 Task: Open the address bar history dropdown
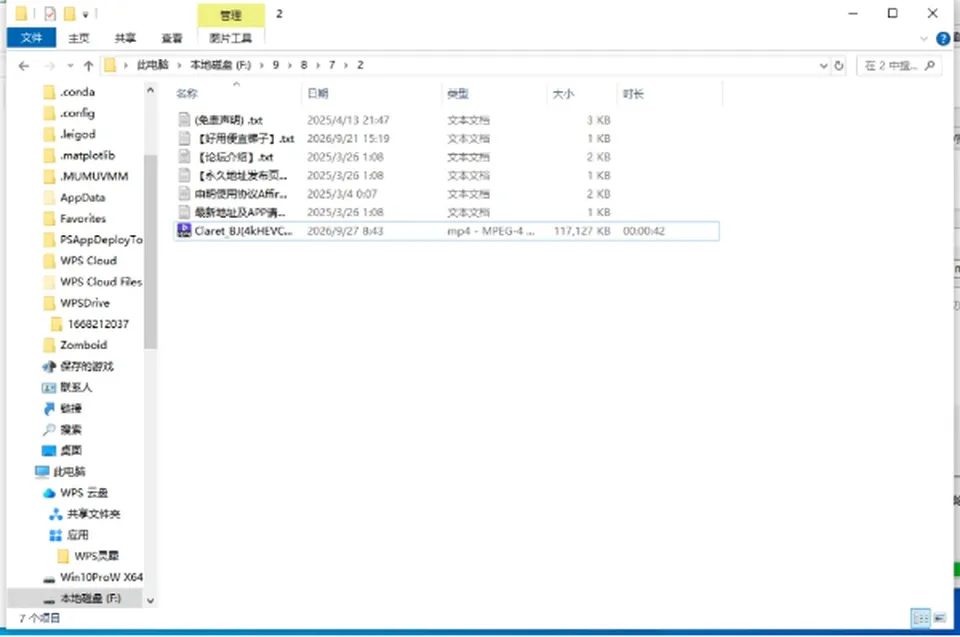[823, 66]
